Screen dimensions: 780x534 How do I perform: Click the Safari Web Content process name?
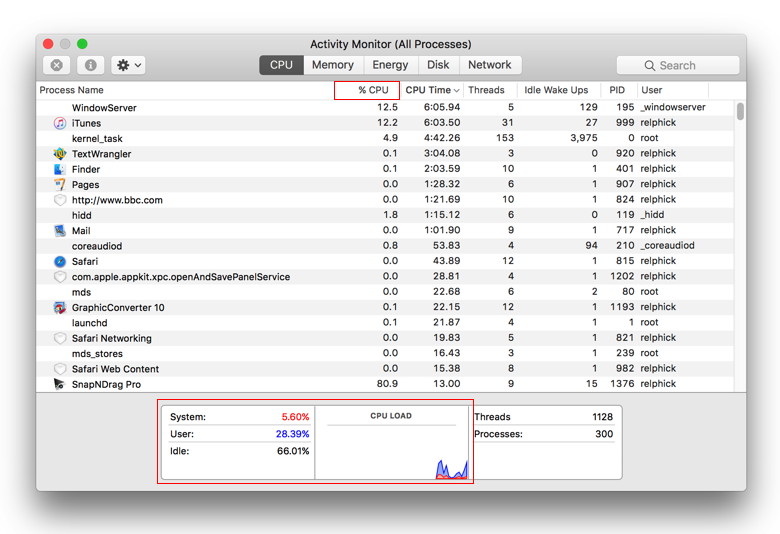coord(115,369)
